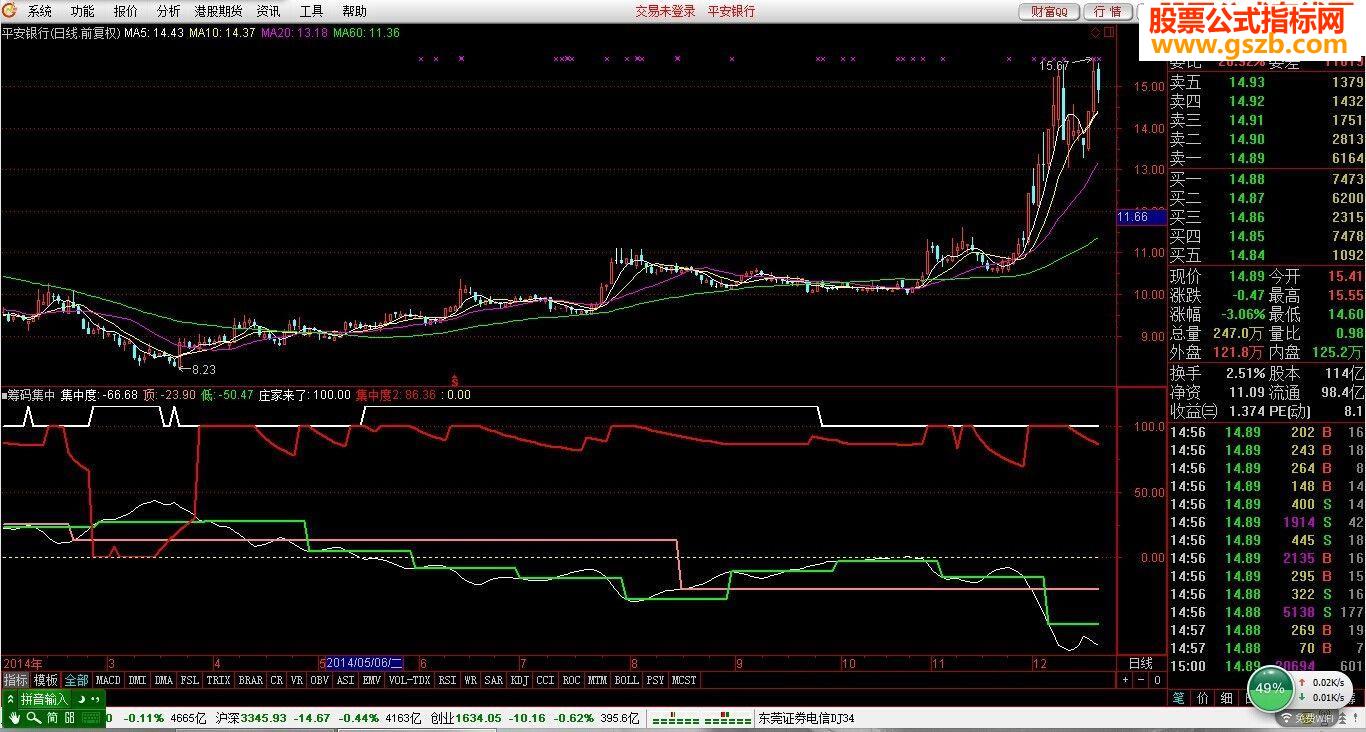Open the 资讯 menu
The width and height of the screenshot is (1366, 732).
click(268, 11)
